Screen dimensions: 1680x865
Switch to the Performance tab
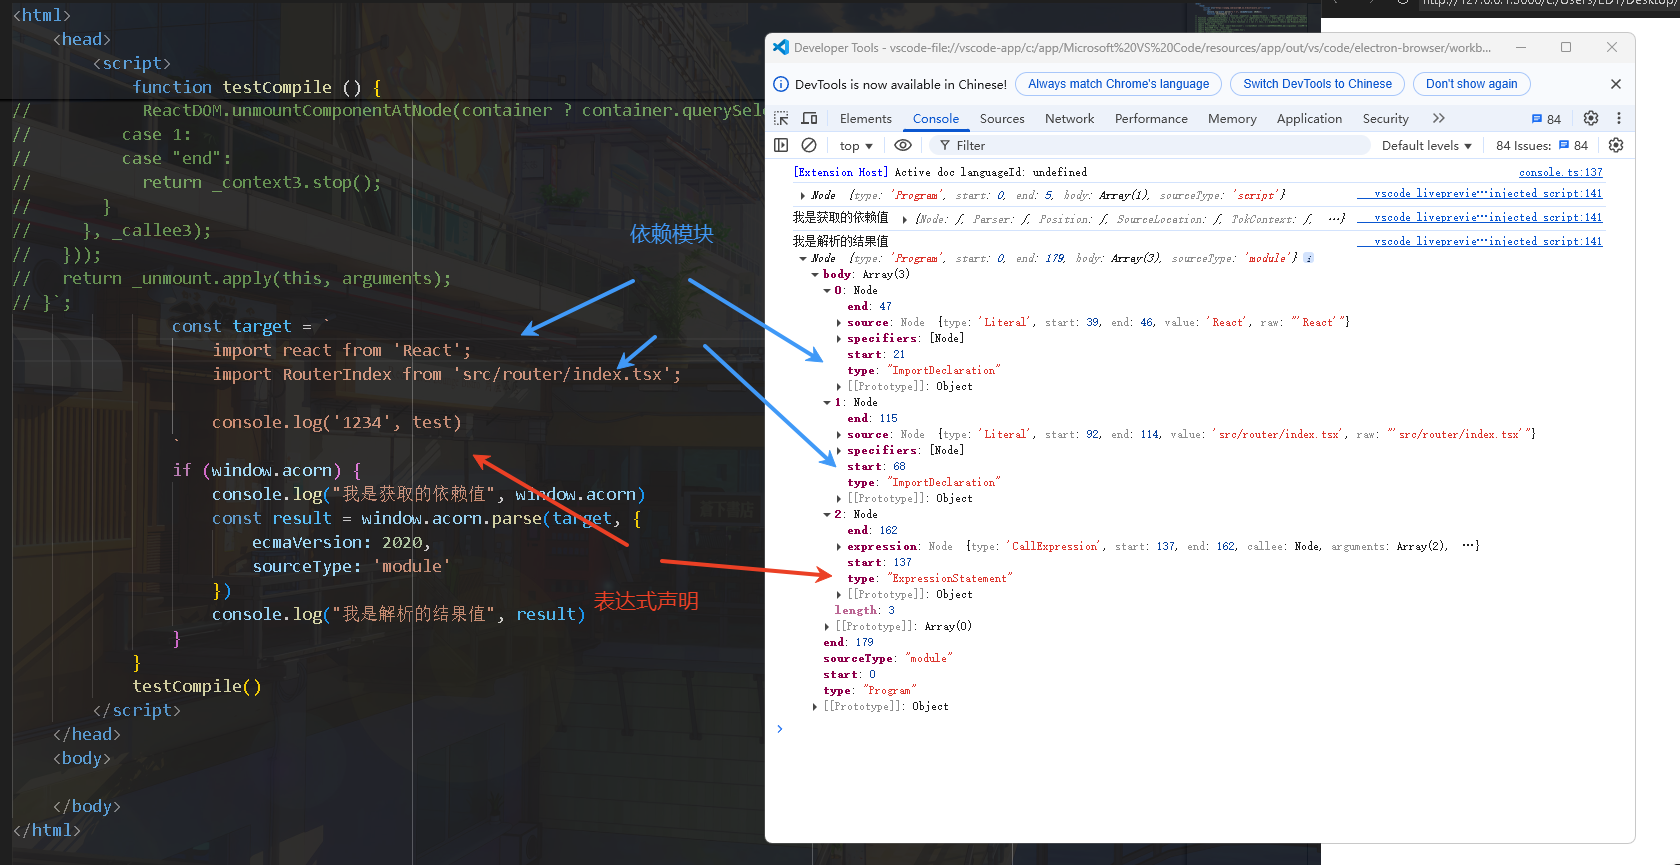(1151, 118)
